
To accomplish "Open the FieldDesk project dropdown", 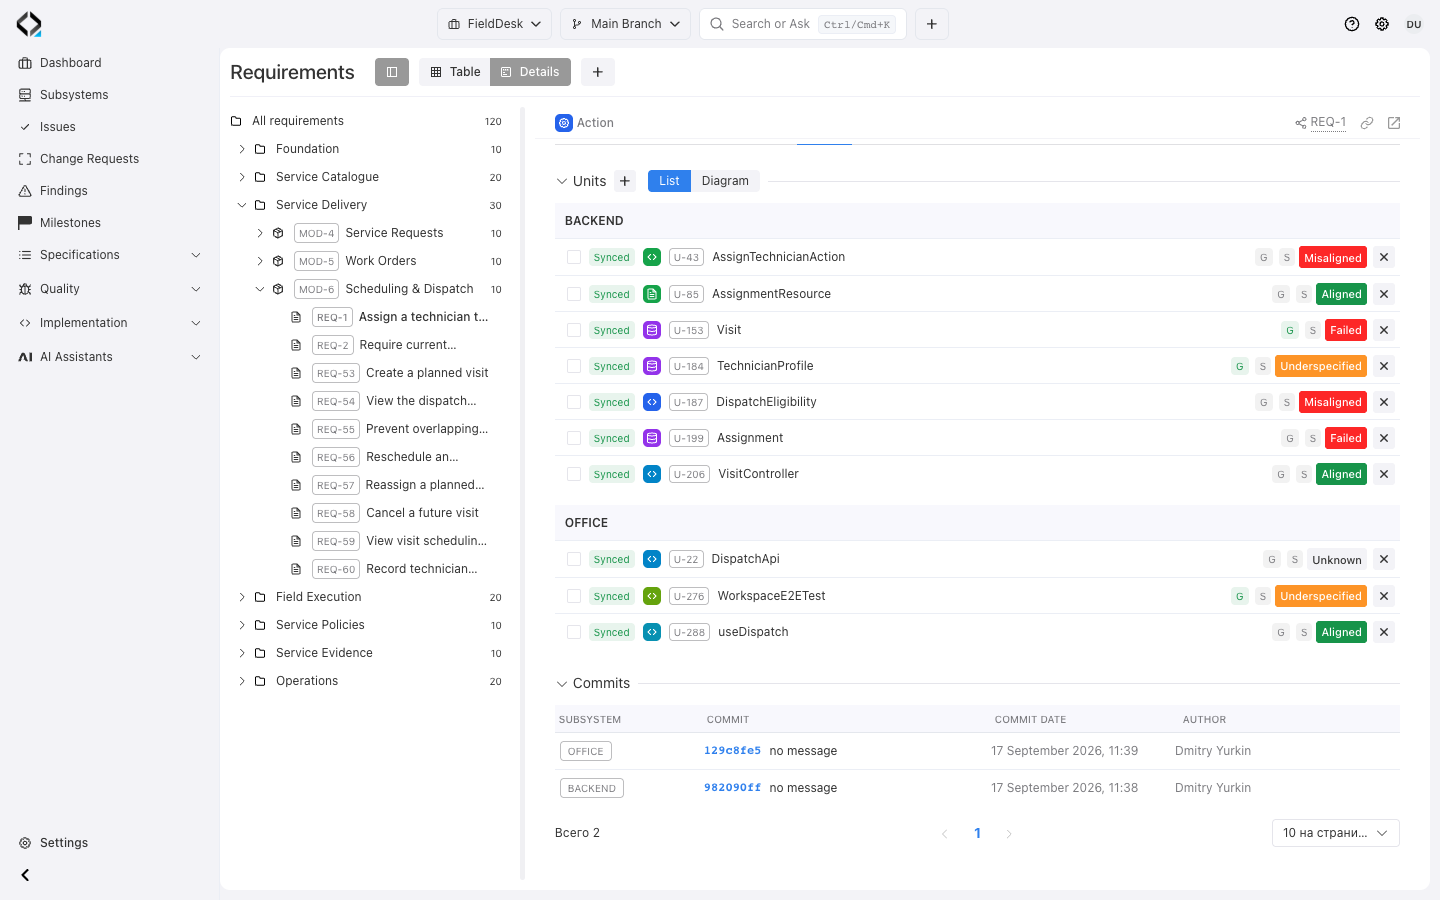I will tap(494, 24).
